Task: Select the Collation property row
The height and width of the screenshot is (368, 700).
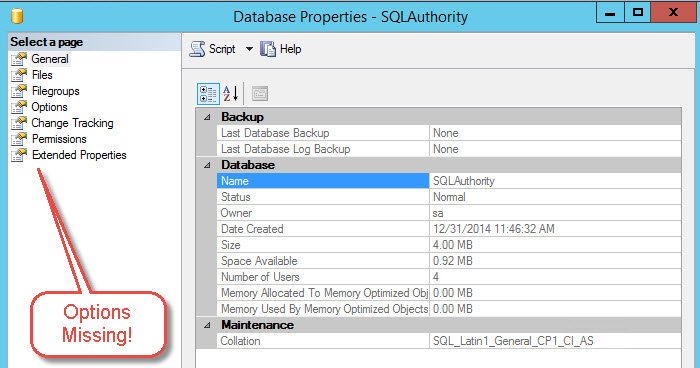Action: click(449, 341)
